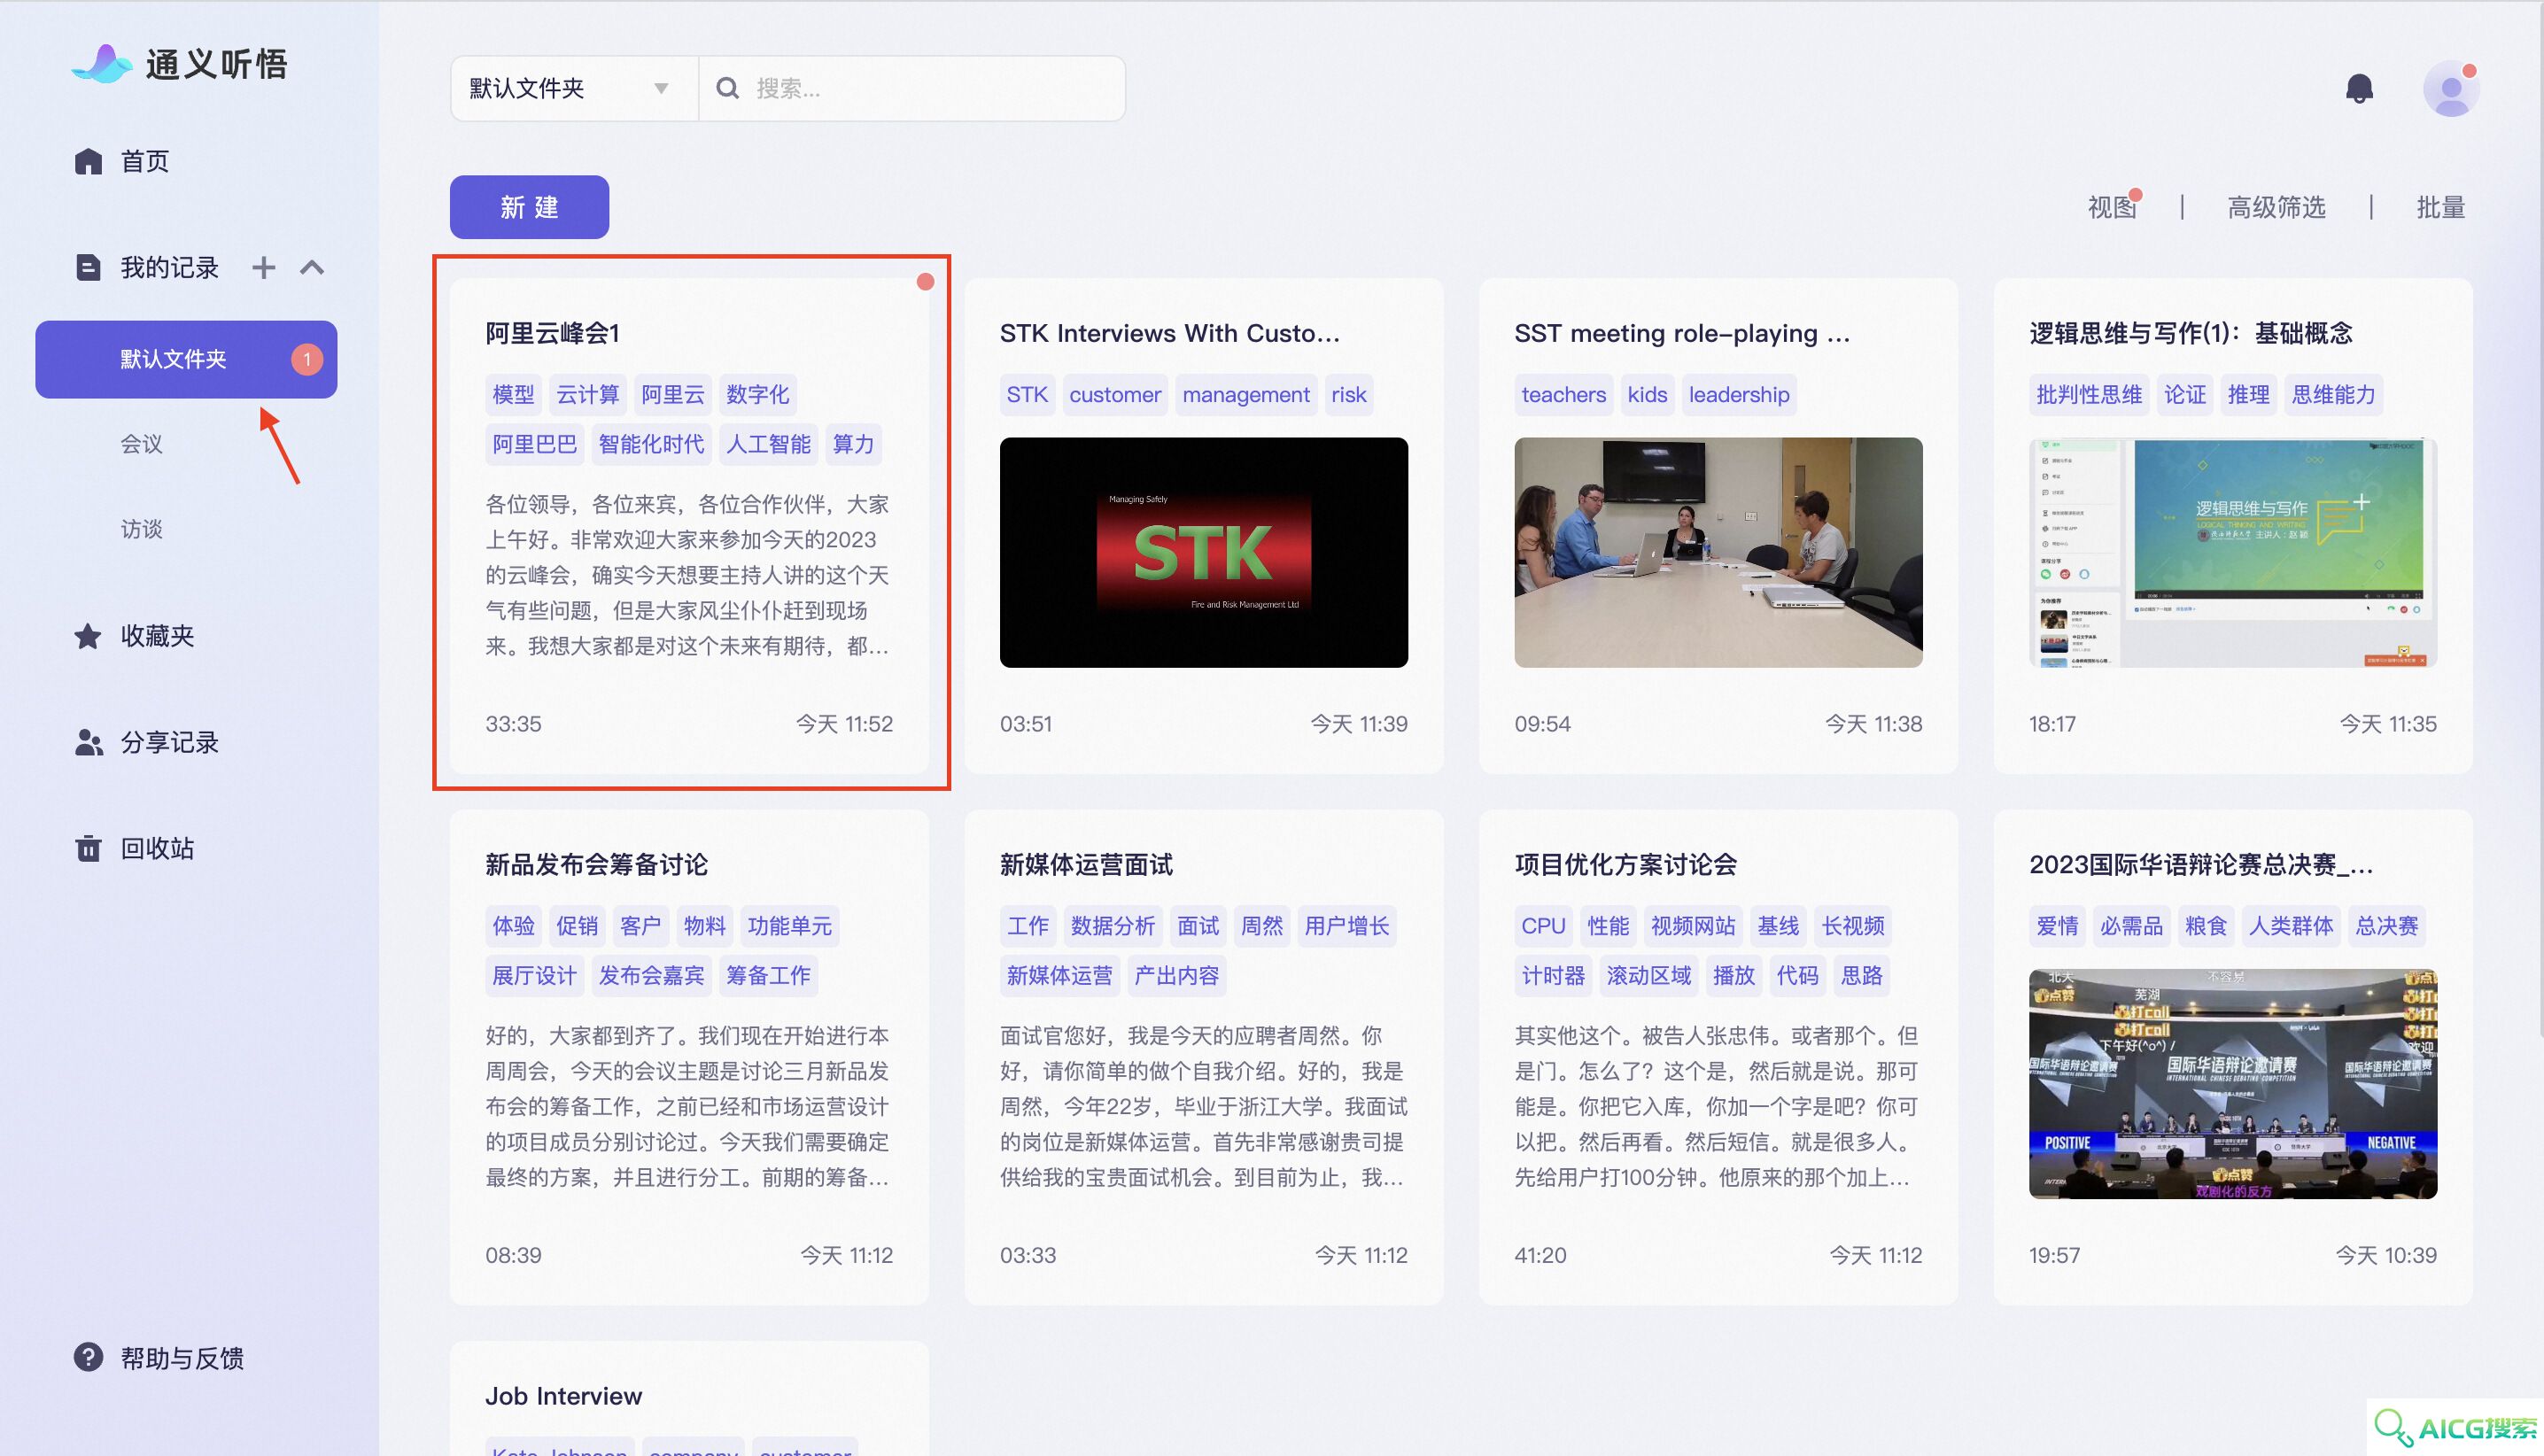This screenshot has height=1456, width=2544.
Task: Click the risk tag
Action: click(1348, 394)
